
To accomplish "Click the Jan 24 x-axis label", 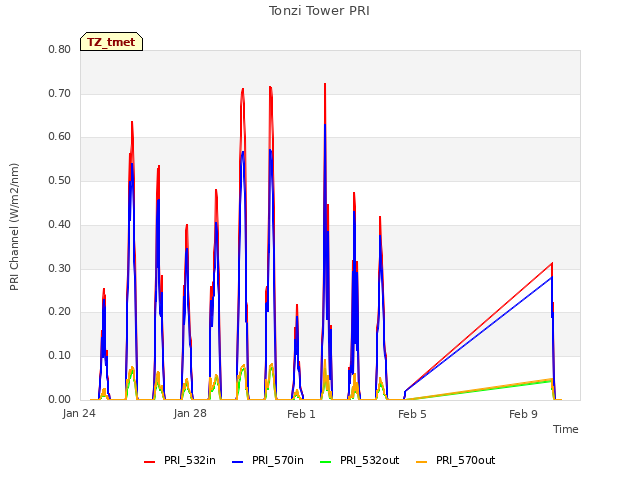I will [x=79, y=413].
